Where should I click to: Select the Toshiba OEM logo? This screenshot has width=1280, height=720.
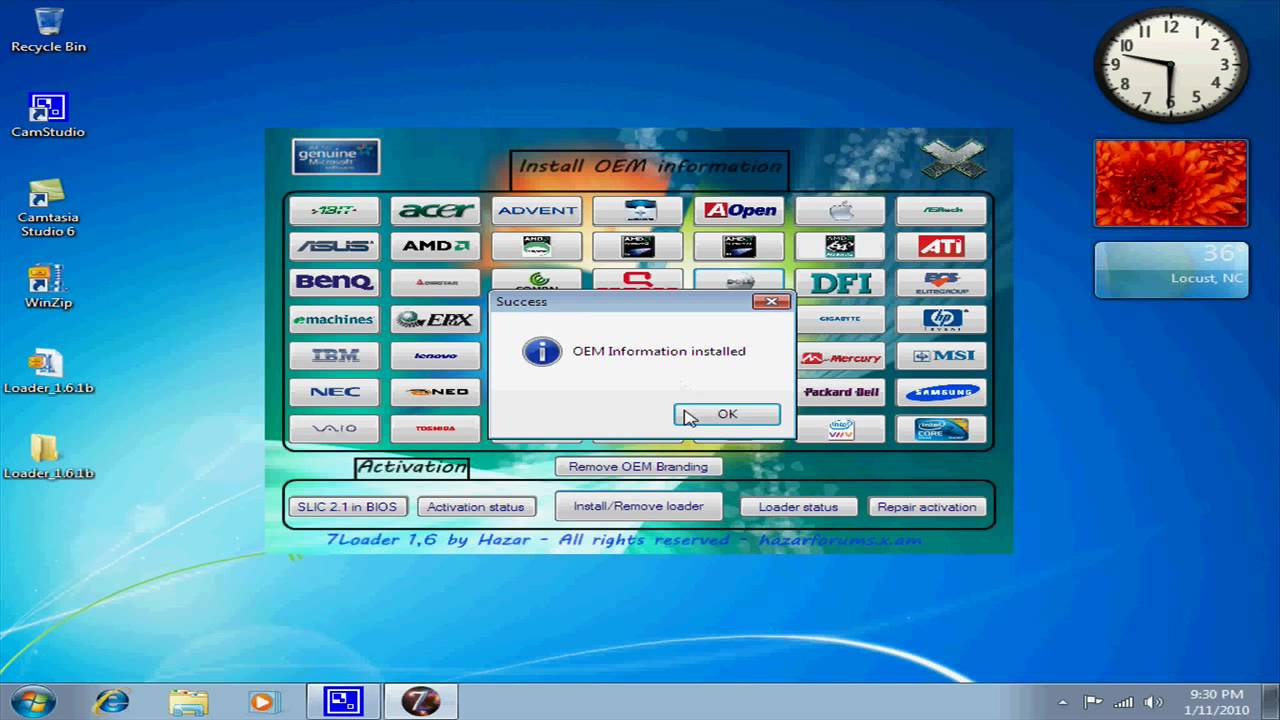pos(436,428)
